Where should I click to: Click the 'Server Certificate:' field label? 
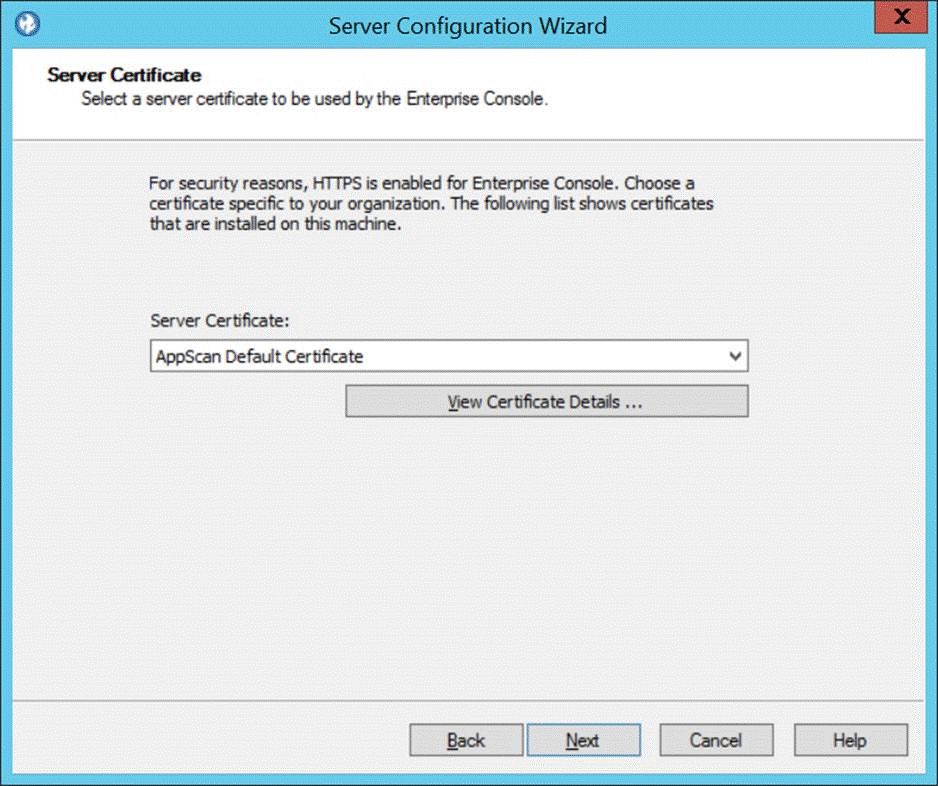[218, 320]
